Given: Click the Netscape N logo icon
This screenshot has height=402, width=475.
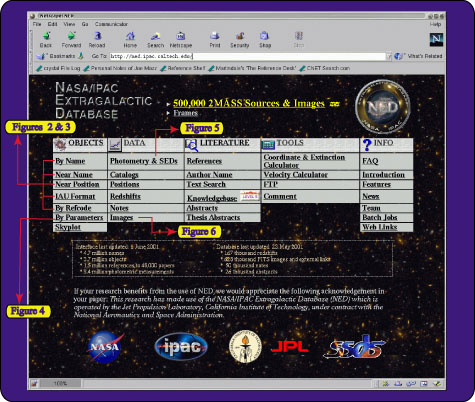Looking at the screenshot, I should (x=436, y=40).
